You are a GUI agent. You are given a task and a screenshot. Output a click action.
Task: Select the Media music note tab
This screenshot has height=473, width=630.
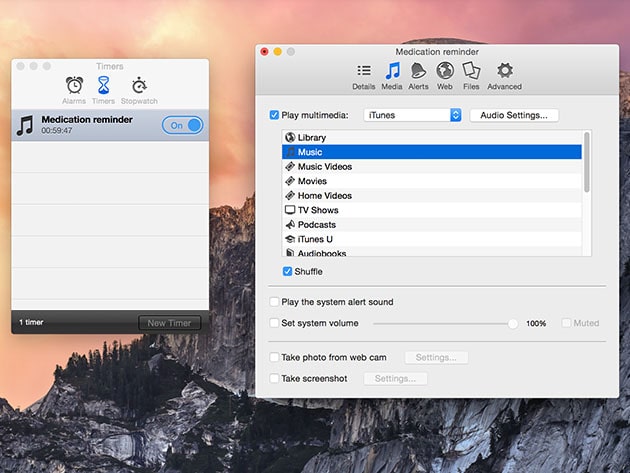[x=392, y=71]
